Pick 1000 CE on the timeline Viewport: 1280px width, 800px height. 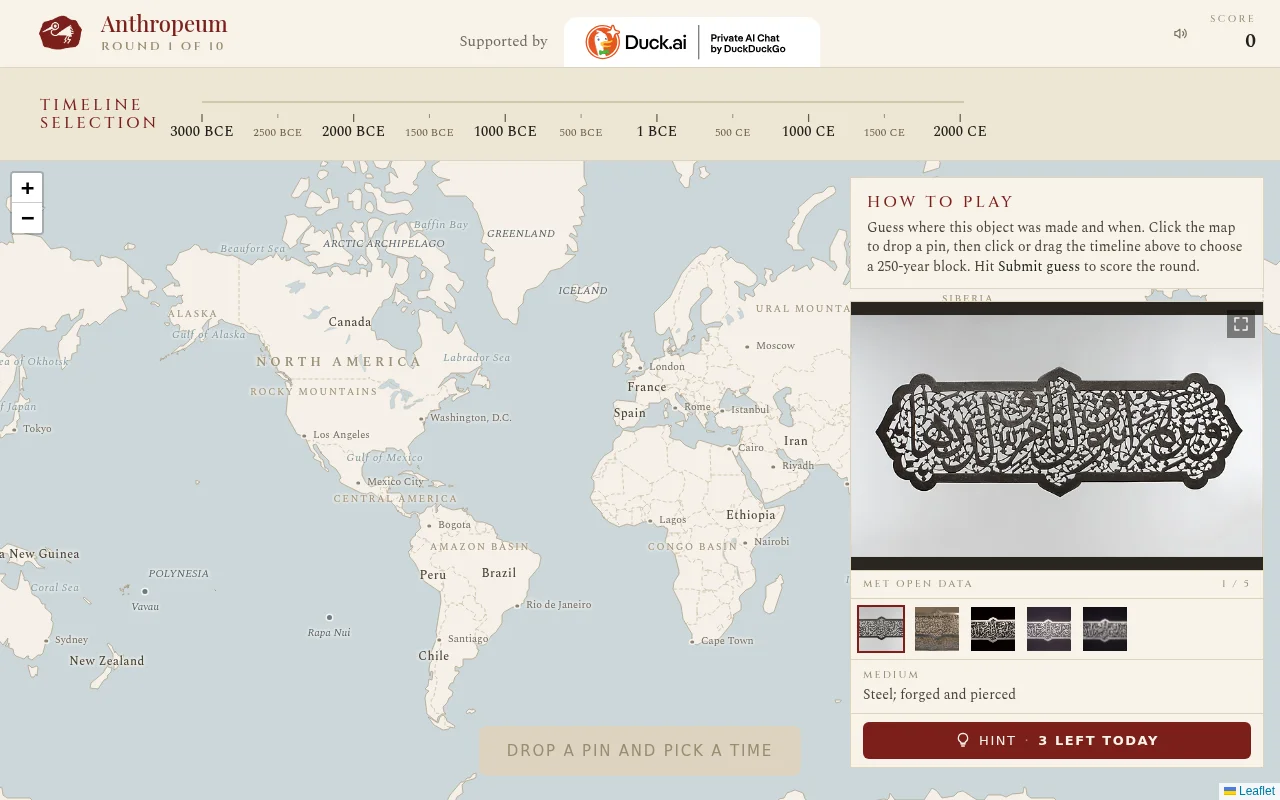(x=808, y=131)
